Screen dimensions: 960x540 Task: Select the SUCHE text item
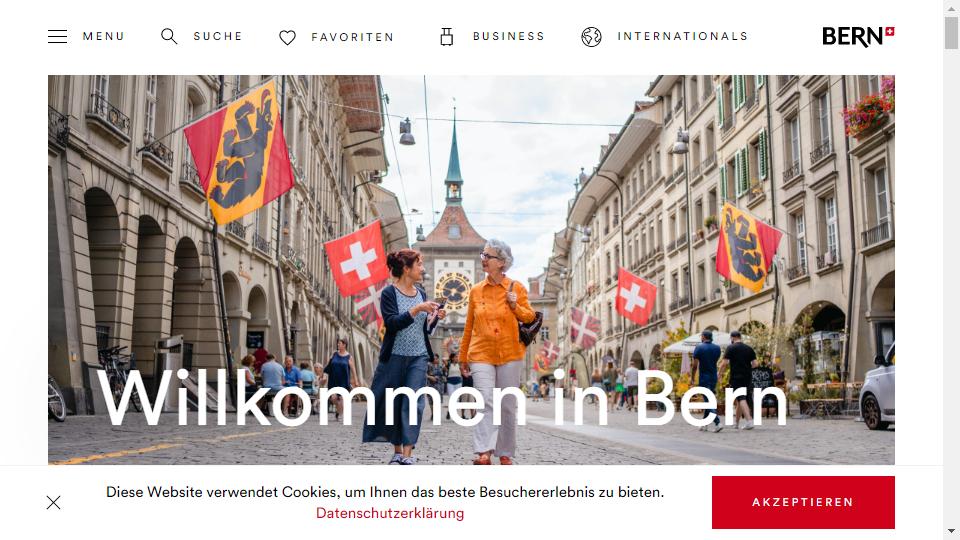[x=218, y=36]
